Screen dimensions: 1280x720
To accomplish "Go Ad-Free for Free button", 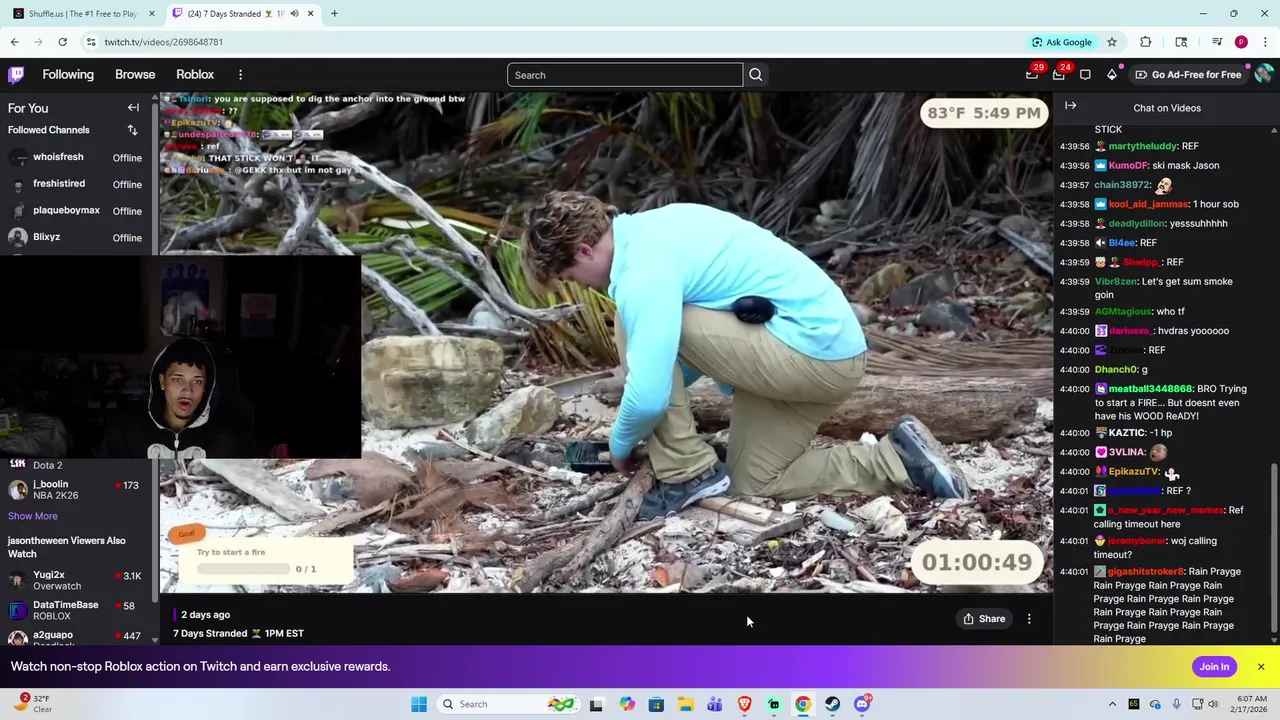I will click(1188, 75).
